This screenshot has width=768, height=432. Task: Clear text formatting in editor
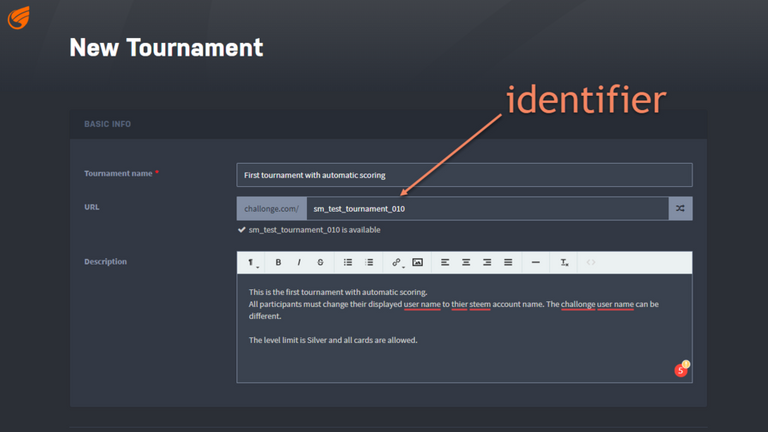[x=564, y=262]
